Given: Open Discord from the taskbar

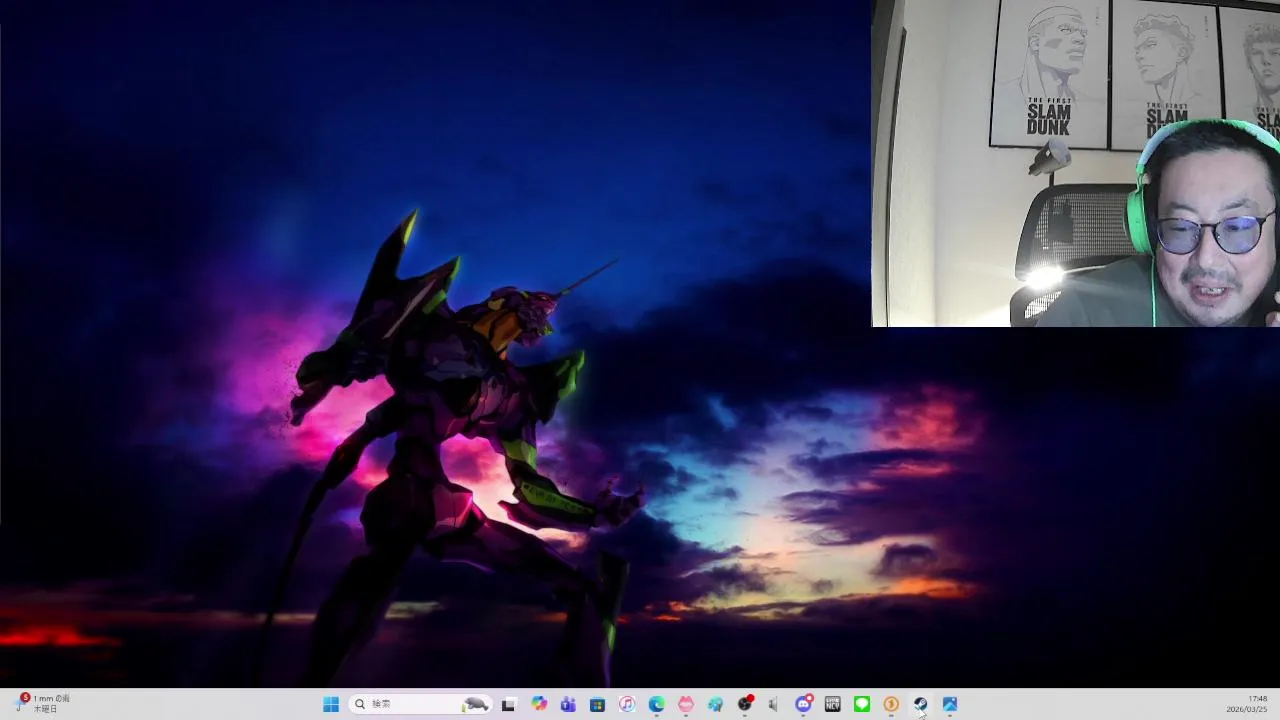Looking at the screenshot, I should (x=803, y=704).
